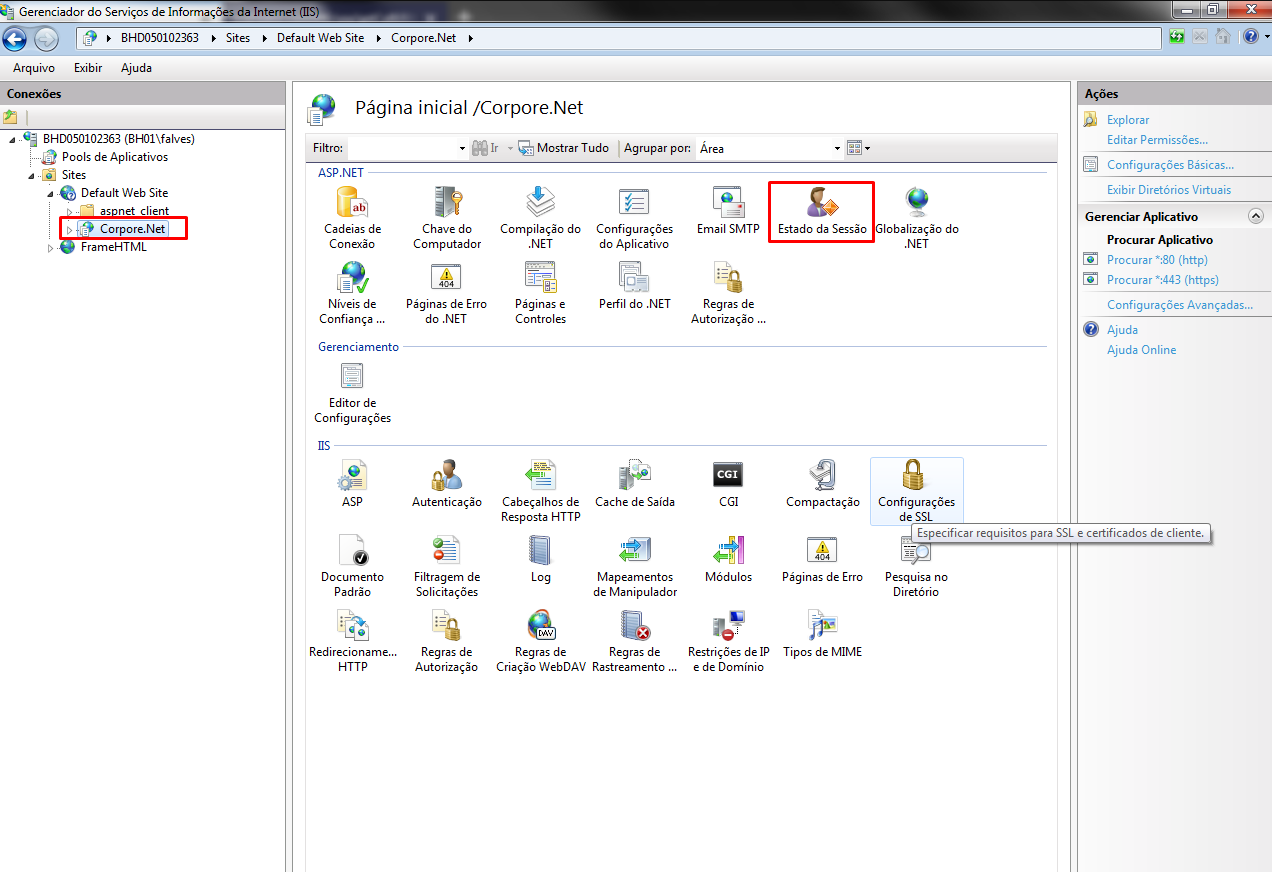Open the view mode dropdown
1272x872 pixels.
(859, 148)
